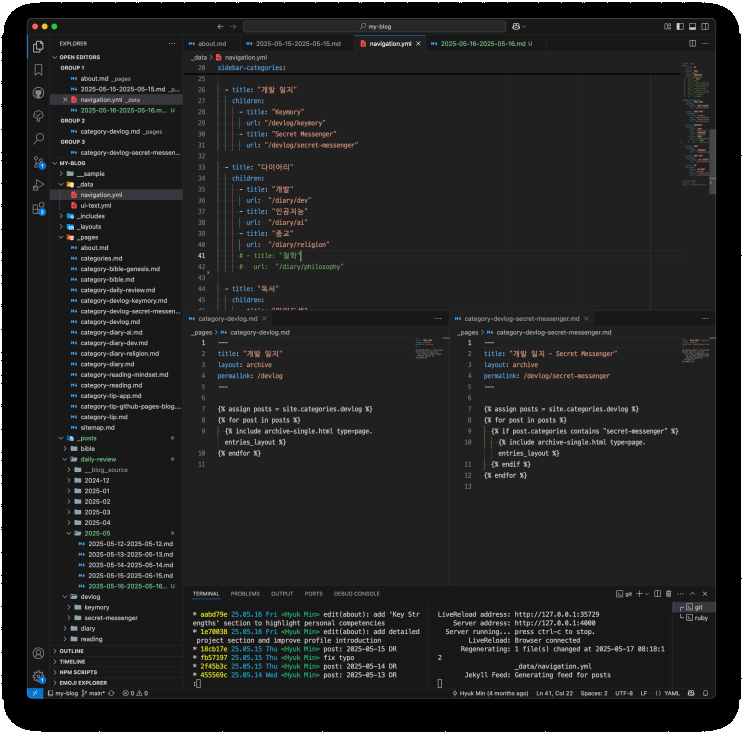
Task: Open the Extensions view with badge 2
Action: coord(38,208)
